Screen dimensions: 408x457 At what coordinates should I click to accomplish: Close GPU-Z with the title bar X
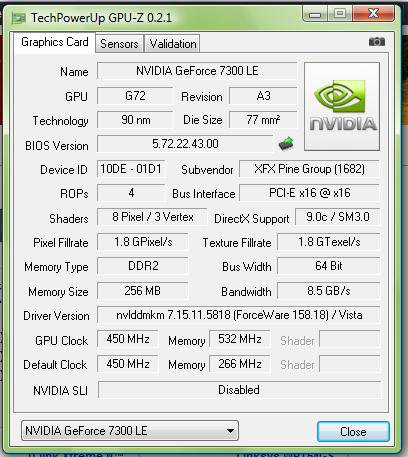point(374,13)
